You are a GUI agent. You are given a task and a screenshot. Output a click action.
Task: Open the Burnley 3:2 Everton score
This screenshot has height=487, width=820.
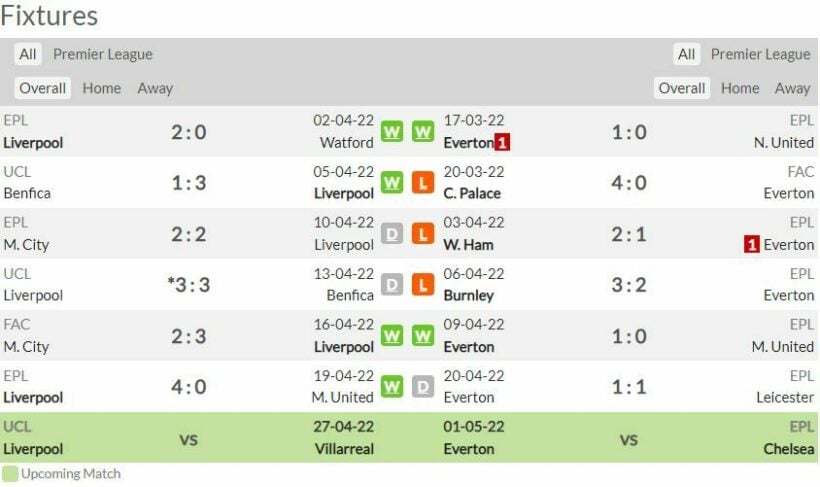pos(629,285)
